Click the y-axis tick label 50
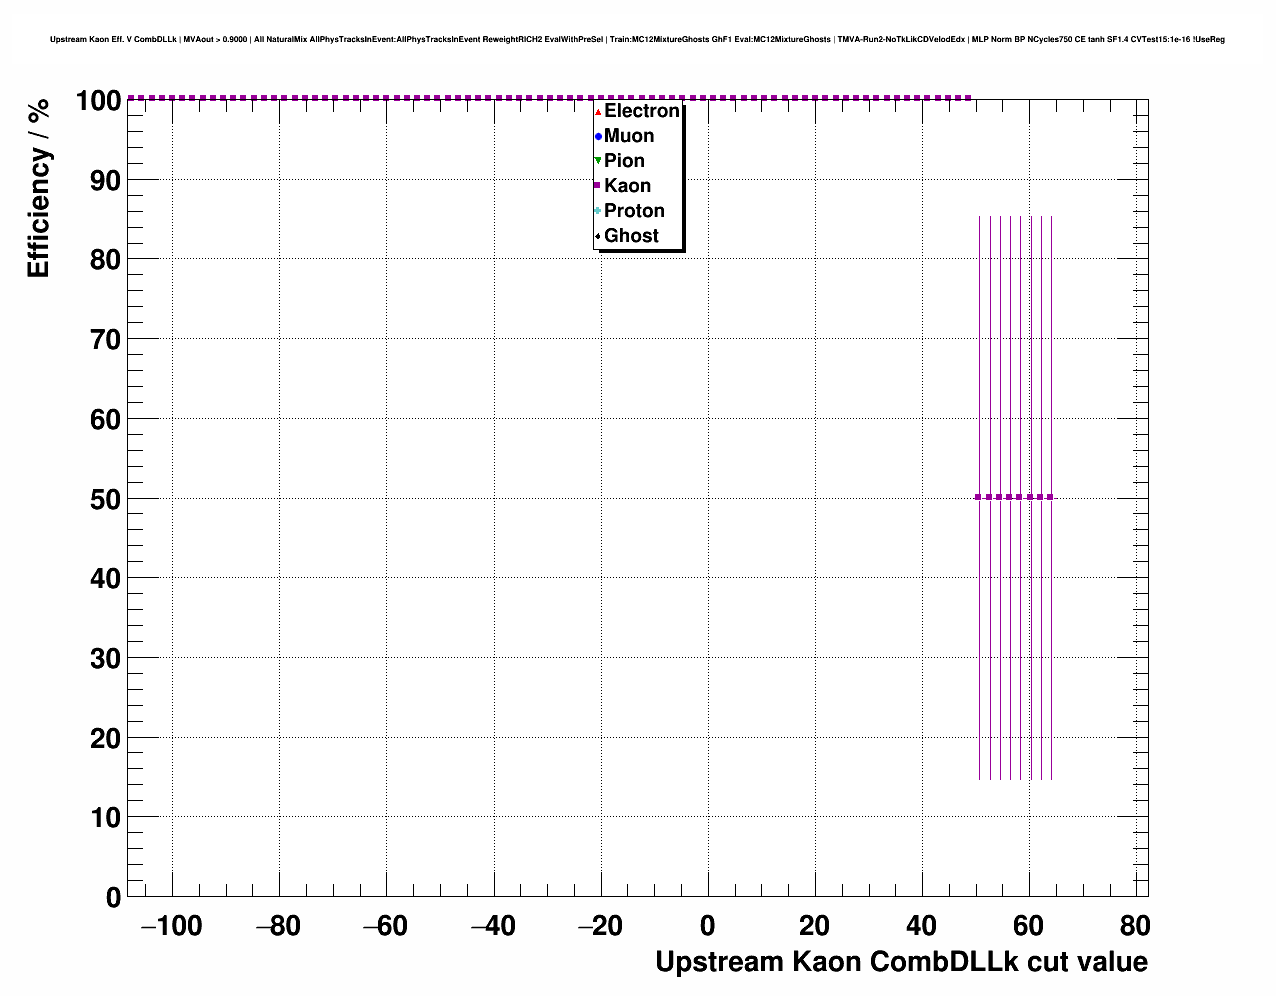The height and width of the screenshot is (996, 1276). (x=105, y=499)
